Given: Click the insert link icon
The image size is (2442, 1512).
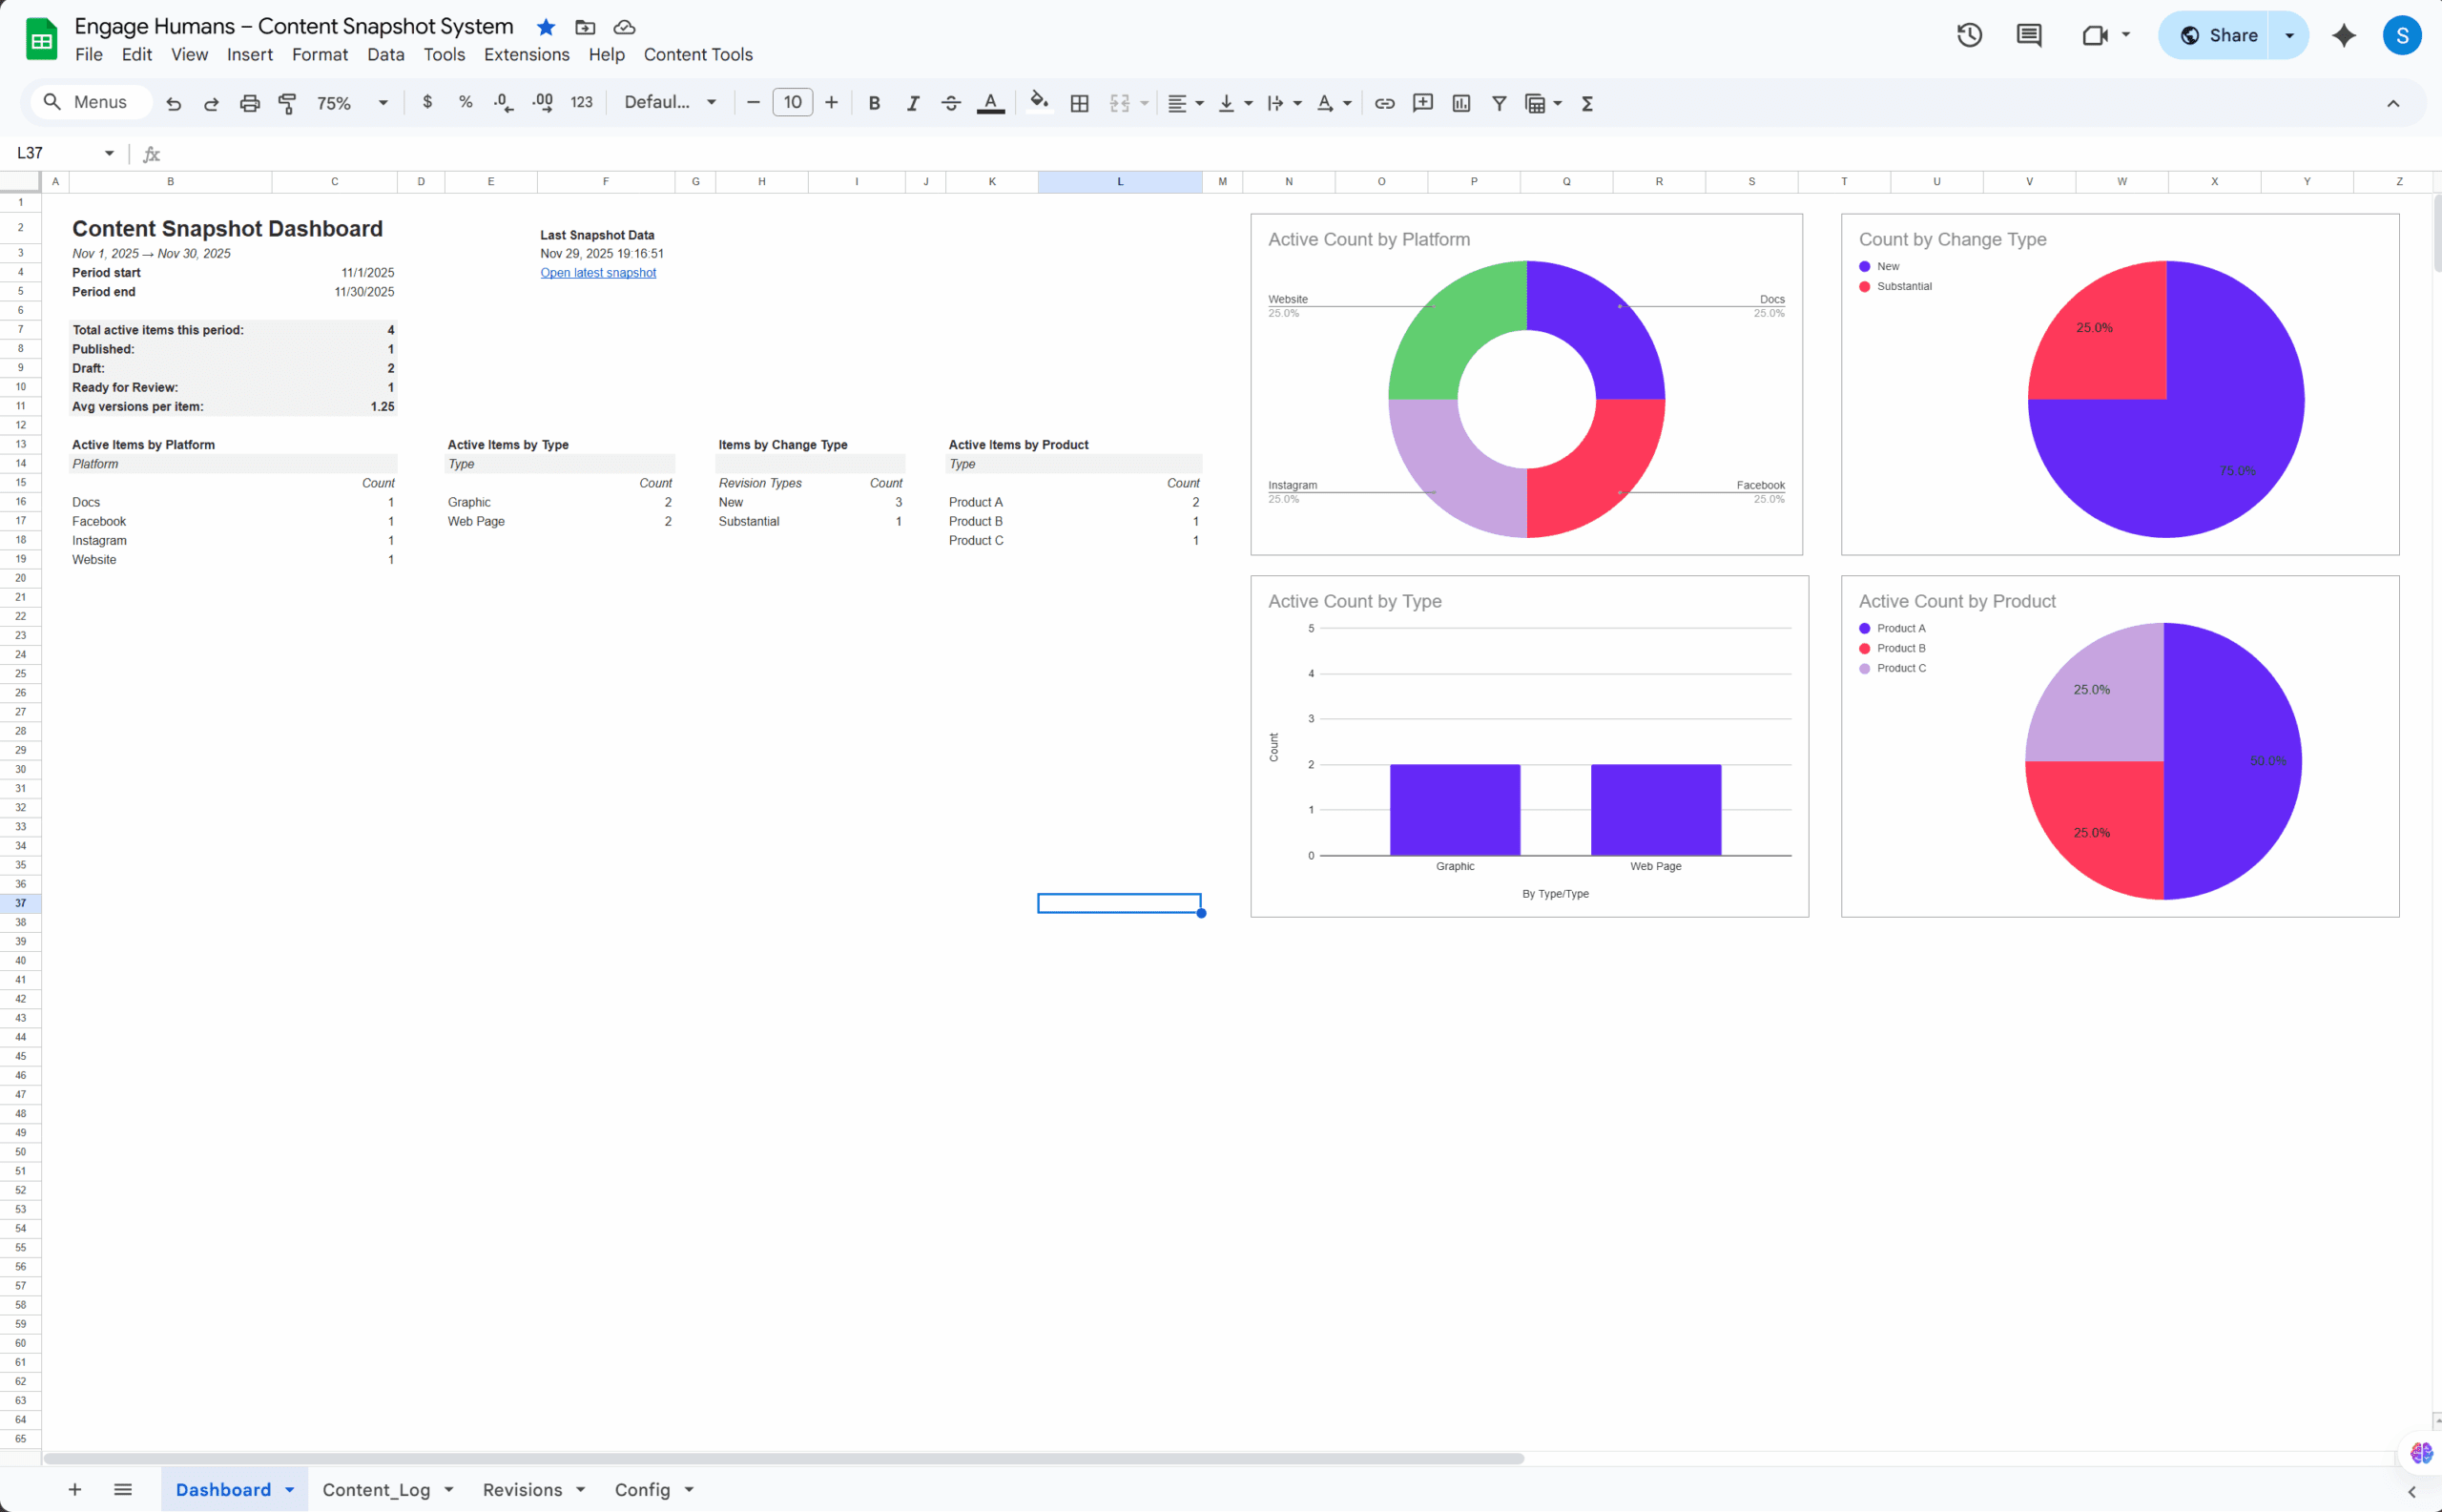Looking at the screenshot, I should (1384, 103).
